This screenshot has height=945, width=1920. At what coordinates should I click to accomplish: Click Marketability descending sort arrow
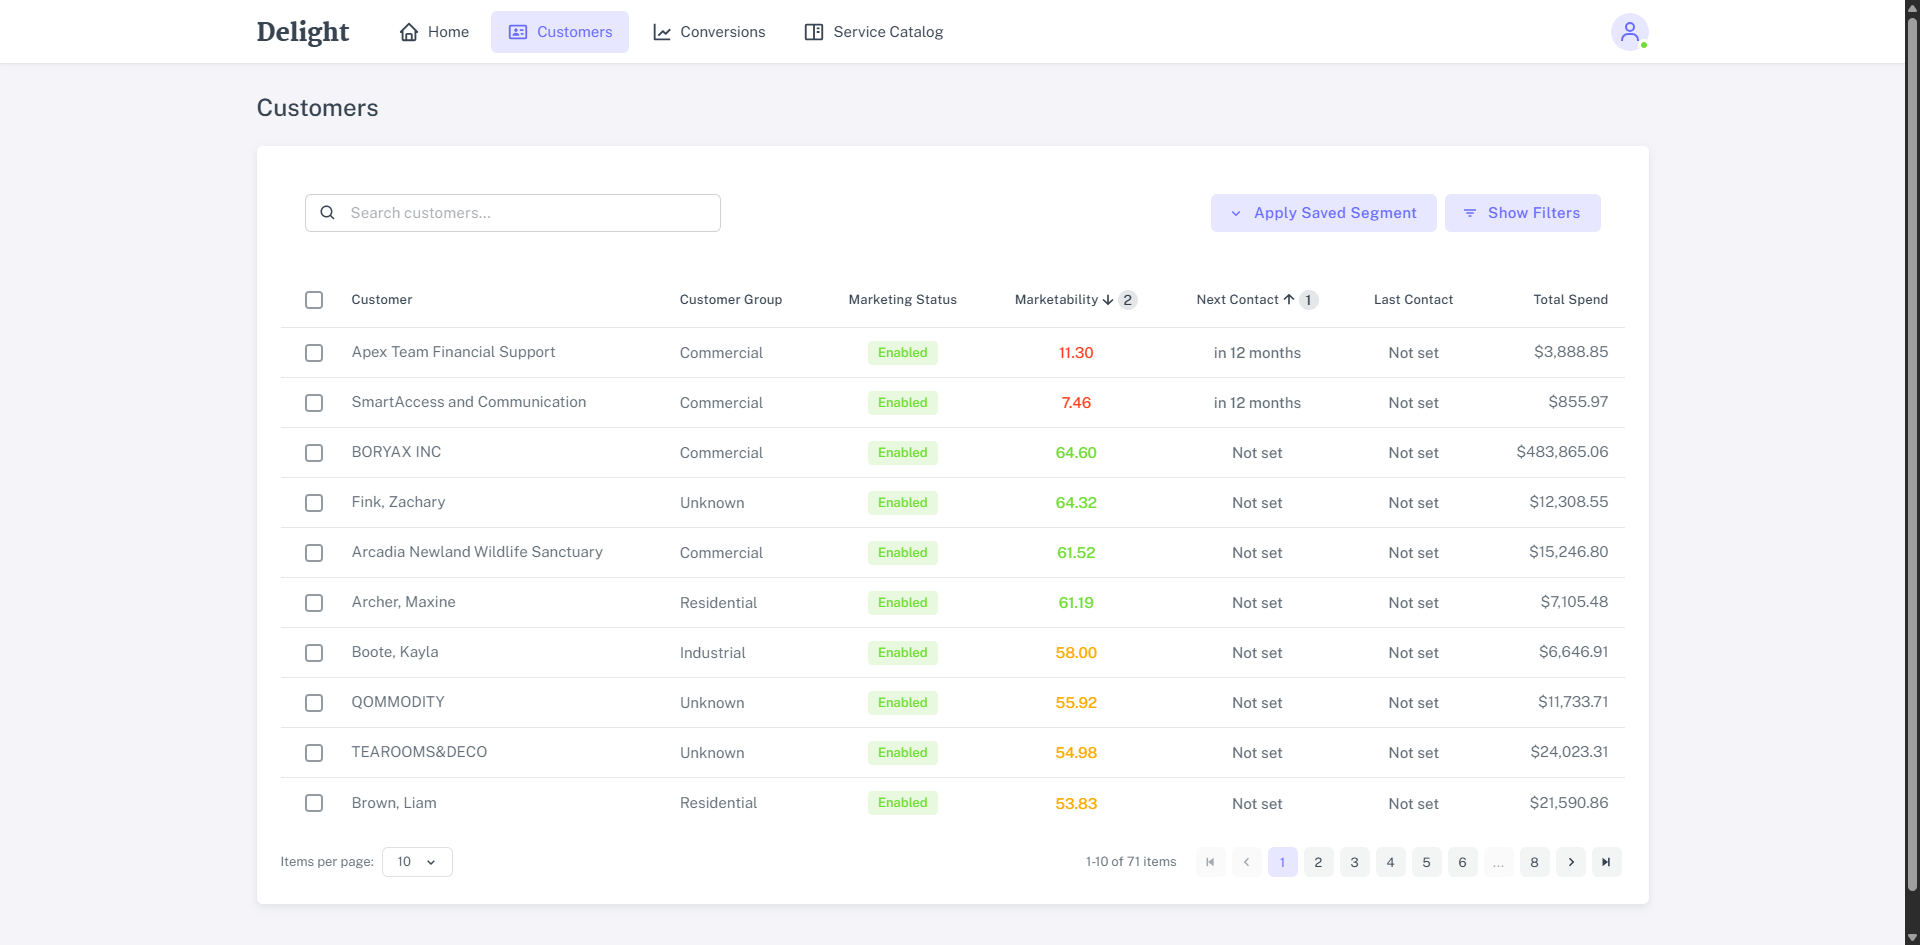tap(1108, 300)
